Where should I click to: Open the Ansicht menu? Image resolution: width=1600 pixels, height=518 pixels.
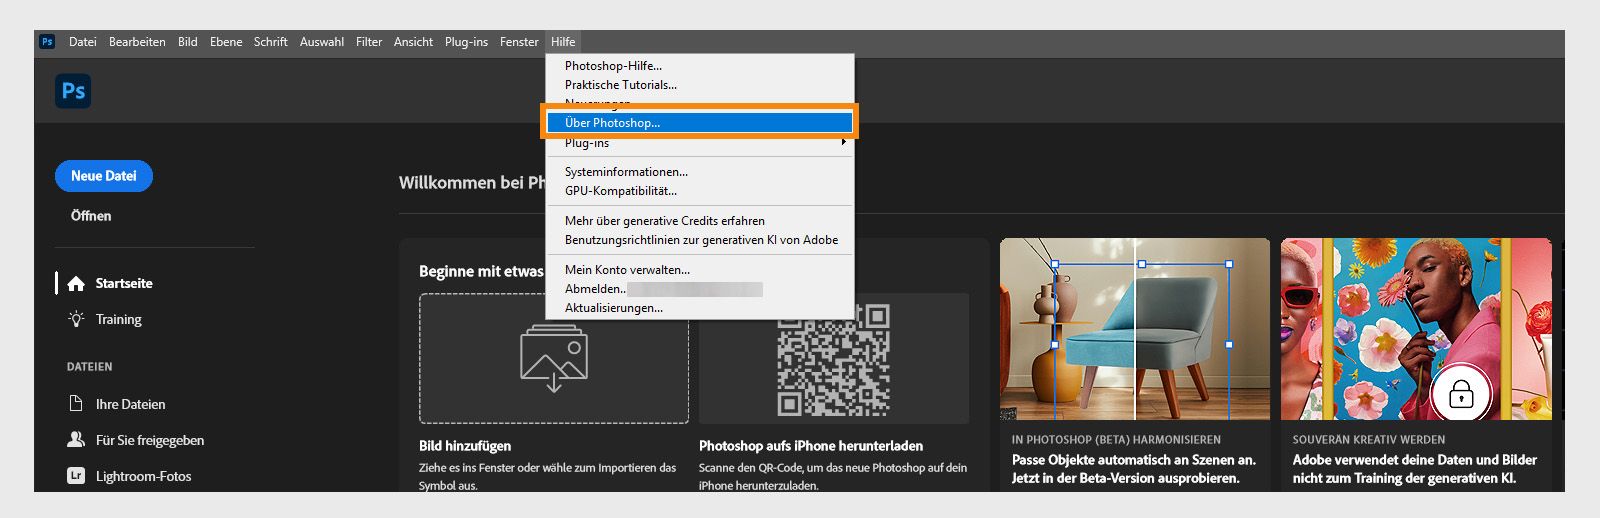click(414, 42)
